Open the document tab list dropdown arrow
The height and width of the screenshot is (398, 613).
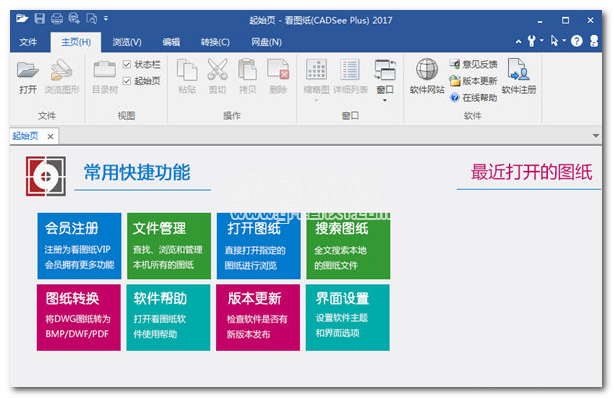[596, 136]
